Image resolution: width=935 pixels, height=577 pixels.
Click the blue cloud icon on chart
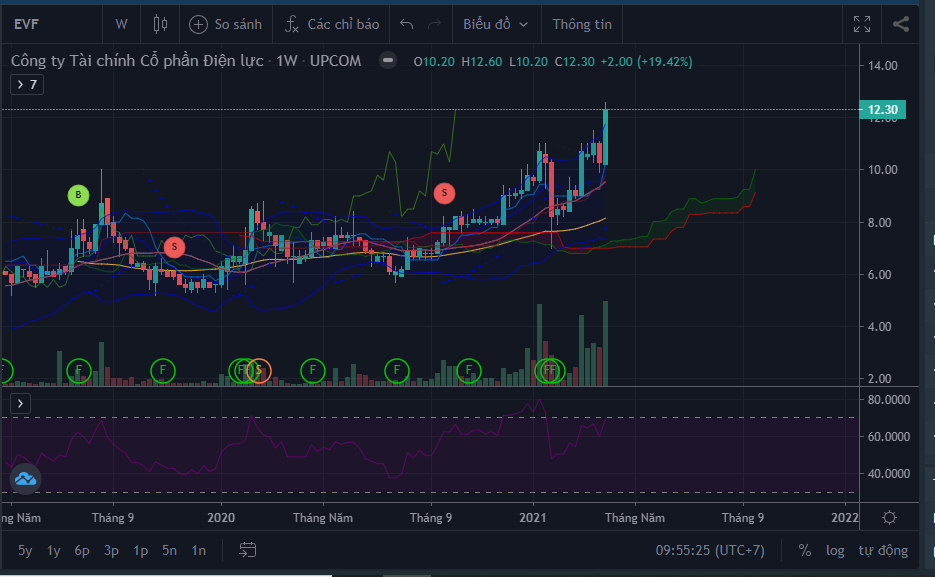click(25, 479)
